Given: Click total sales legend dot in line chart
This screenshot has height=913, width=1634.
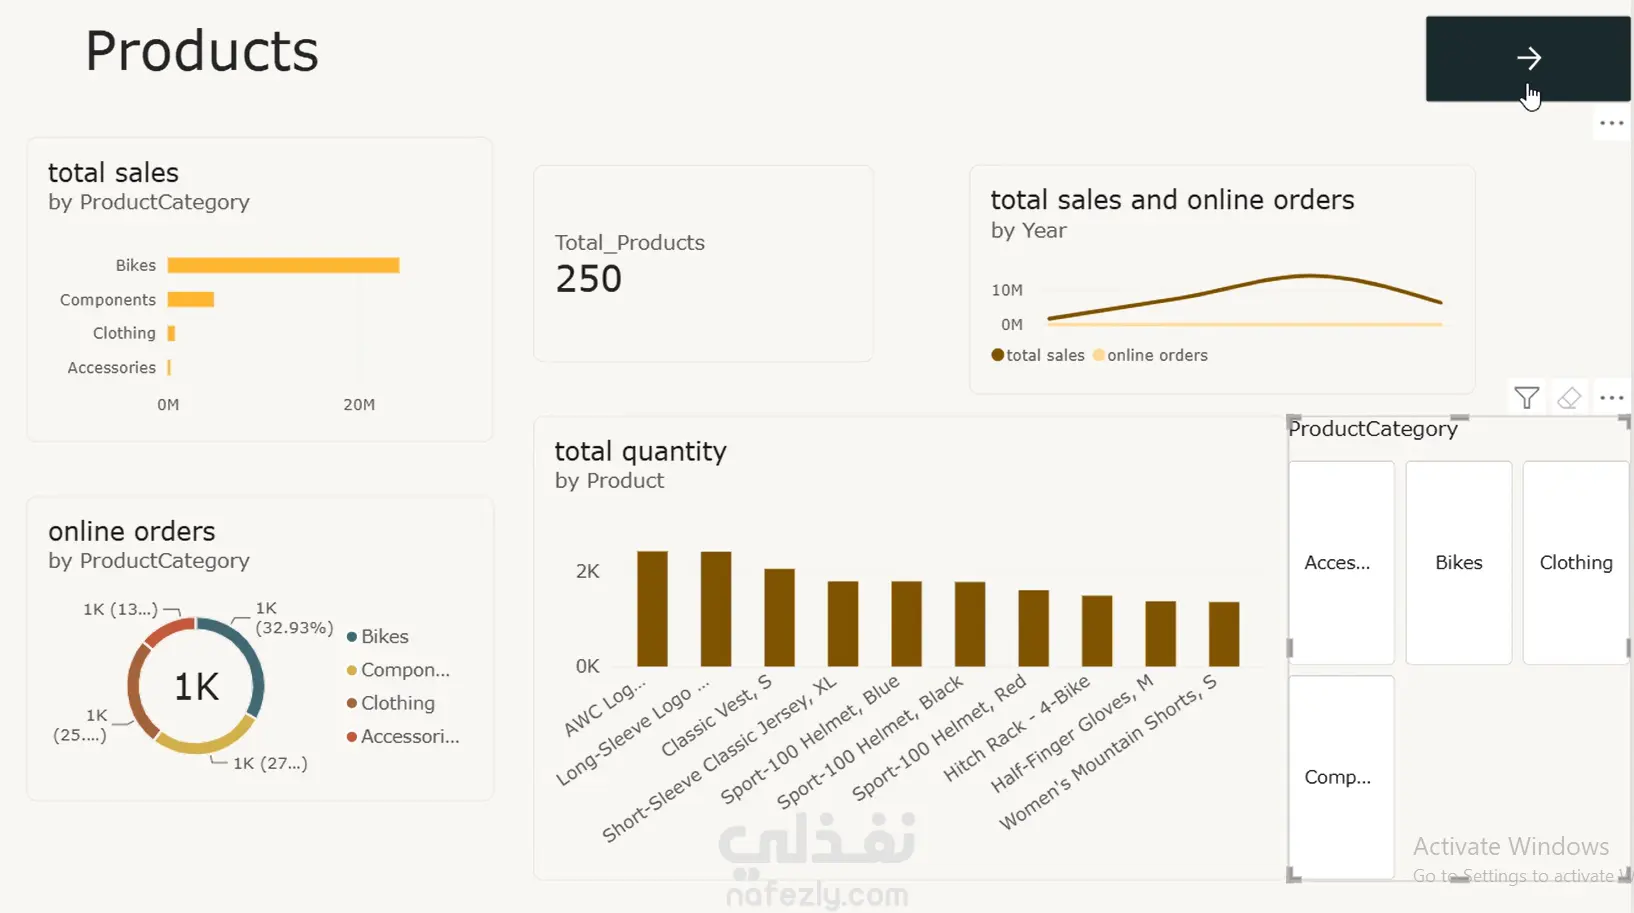Looking at the screenshot, I should click(x=997, y=355).
